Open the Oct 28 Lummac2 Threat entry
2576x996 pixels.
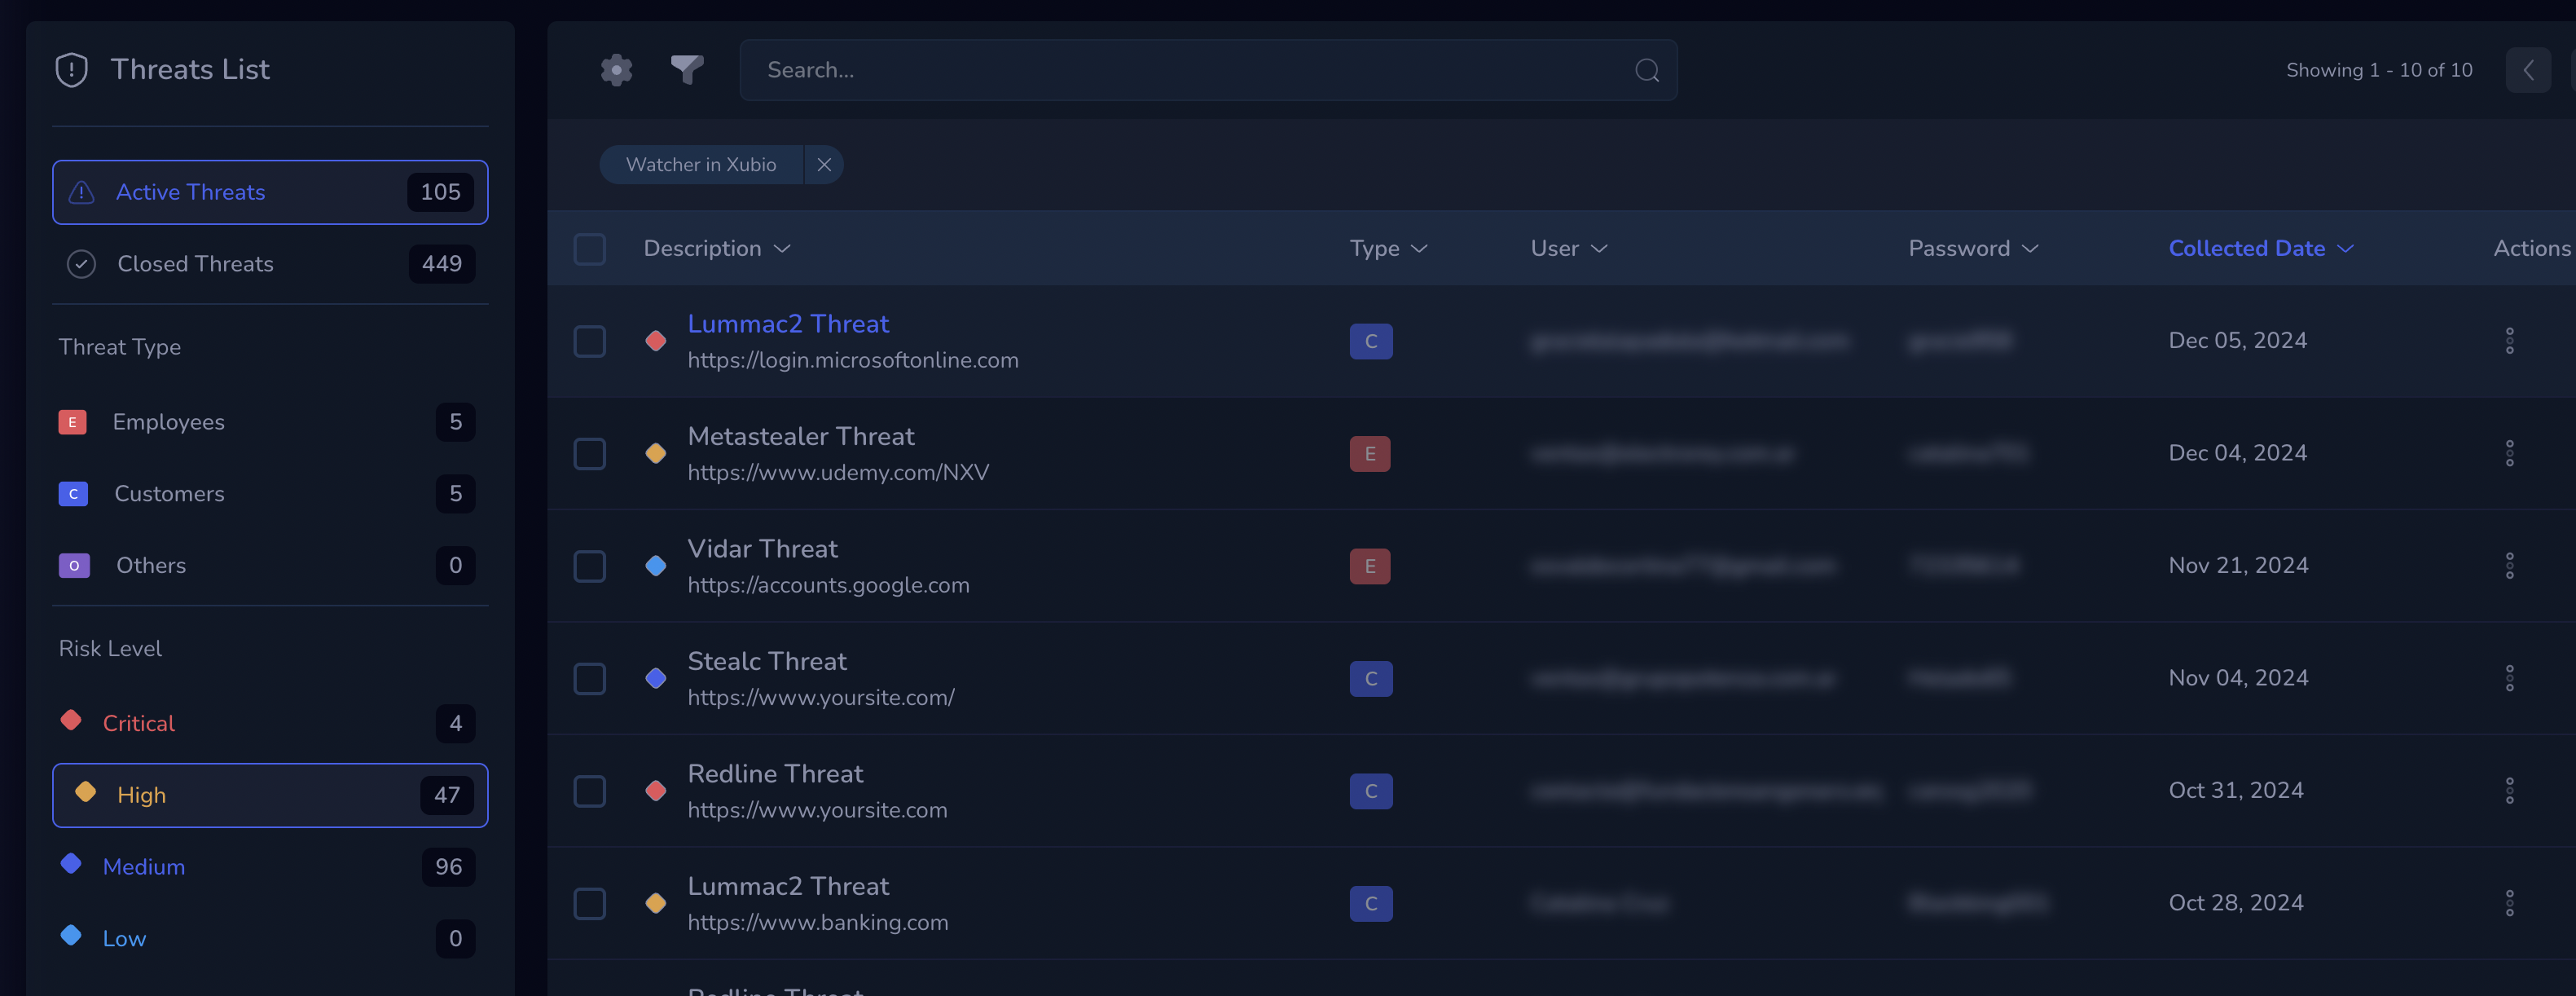[x=788, y=887]
